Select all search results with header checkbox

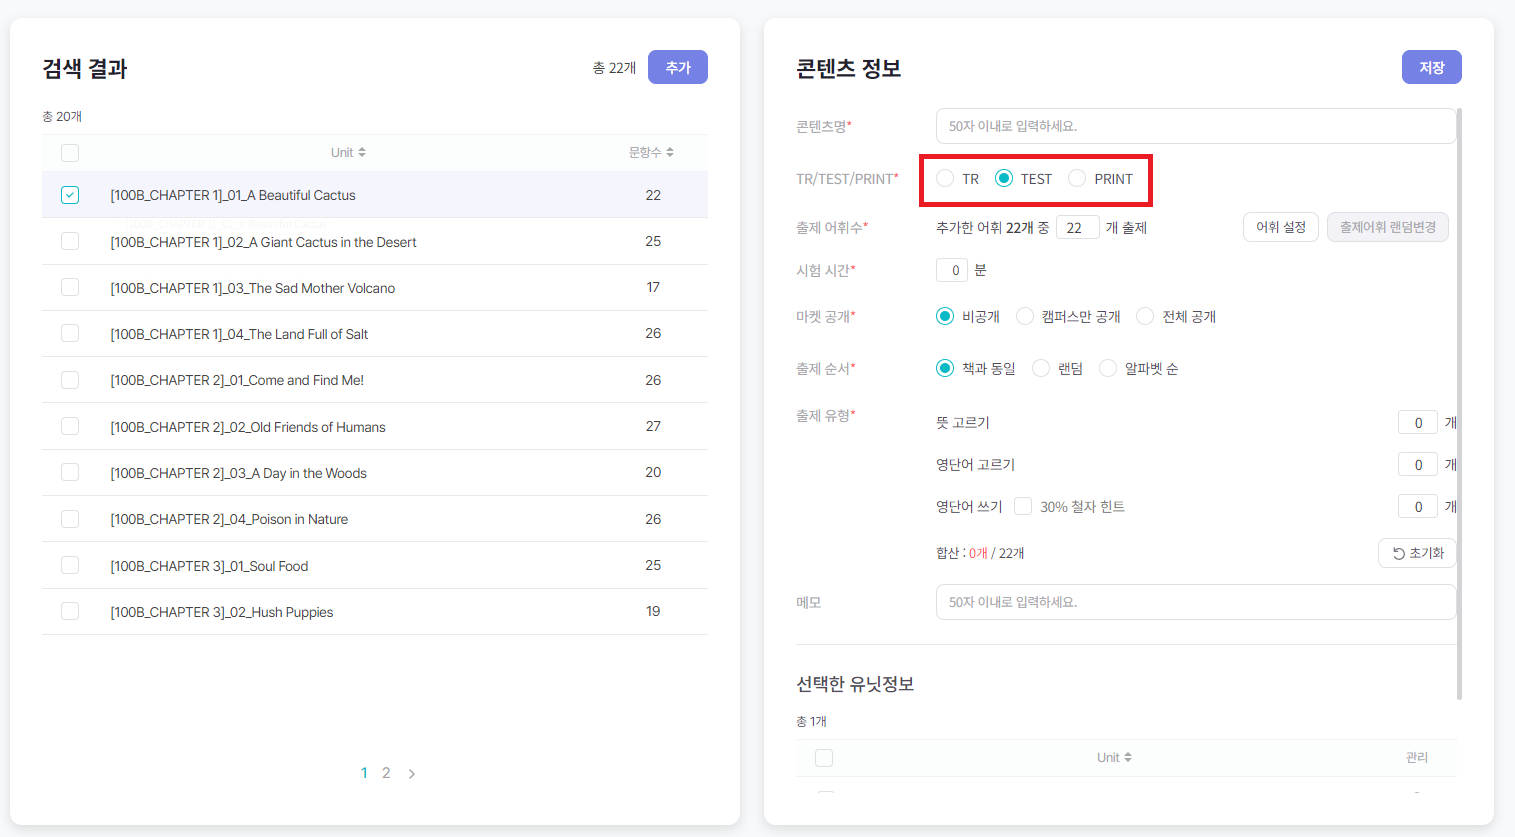70,153
